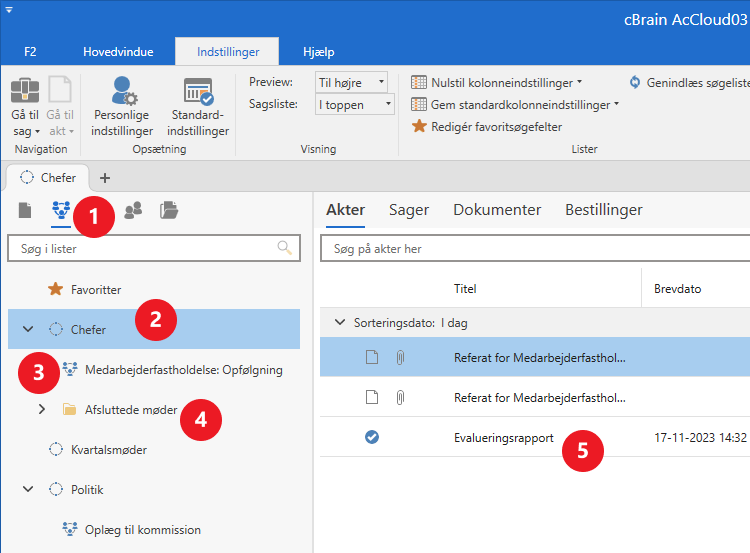The width and height of the screenshot is (750, 553).
Task: Open Personlige indstillinger
Action: point(122,107)
